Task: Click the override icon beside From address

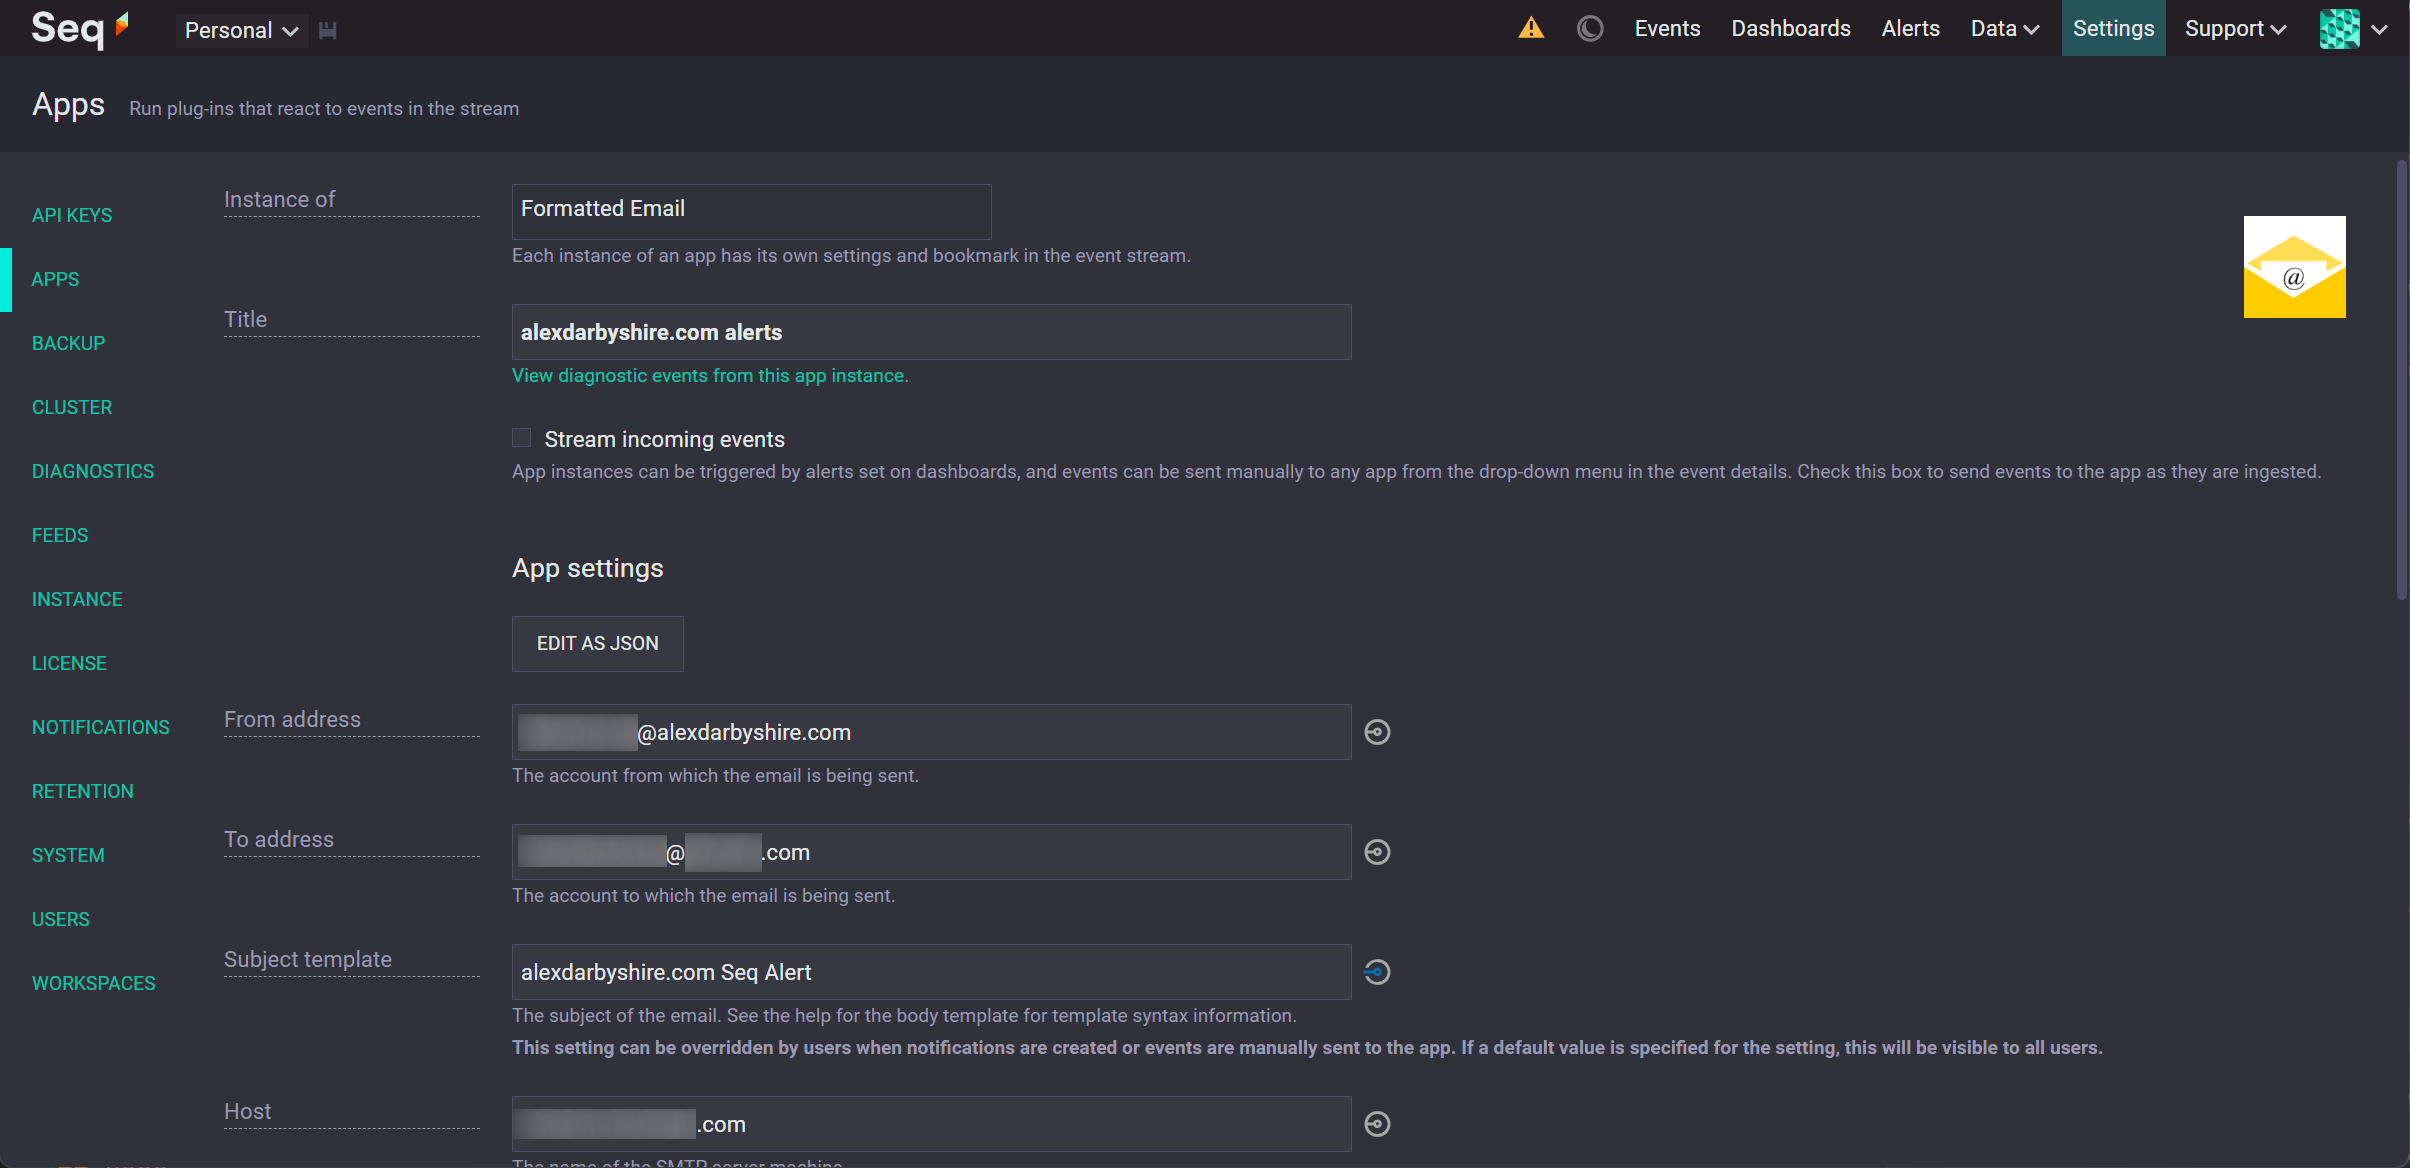Action: (1377, 732)
